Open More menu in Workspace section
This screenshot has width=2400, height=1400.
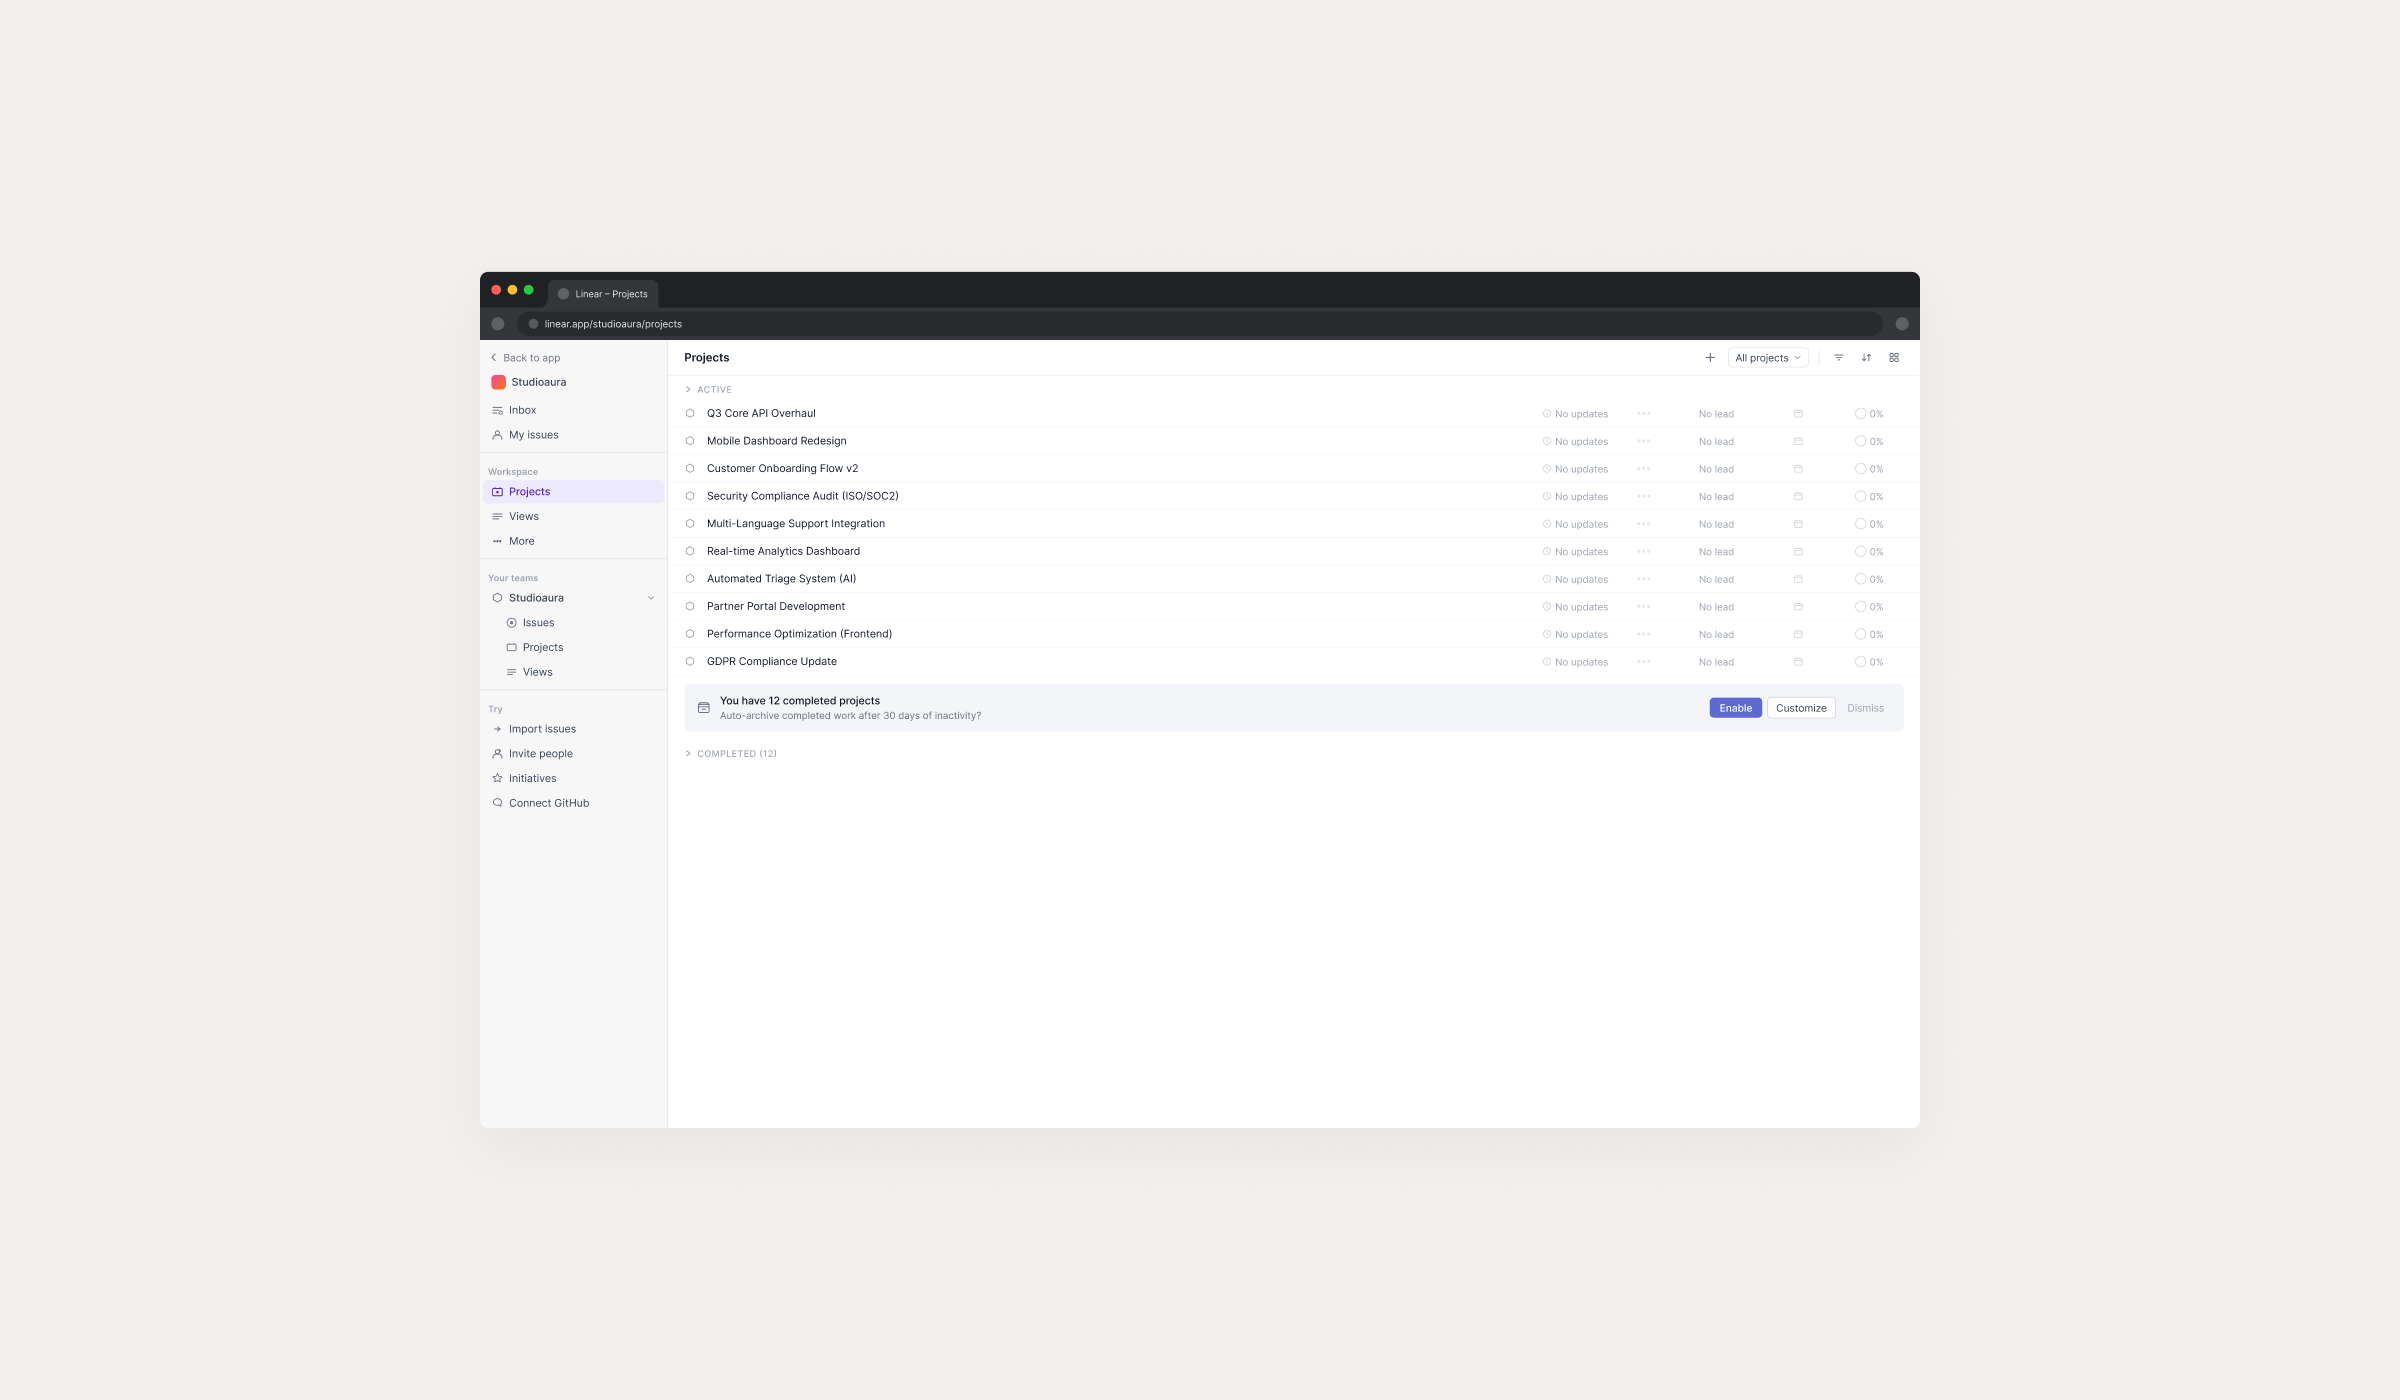(x=574, y=541)
